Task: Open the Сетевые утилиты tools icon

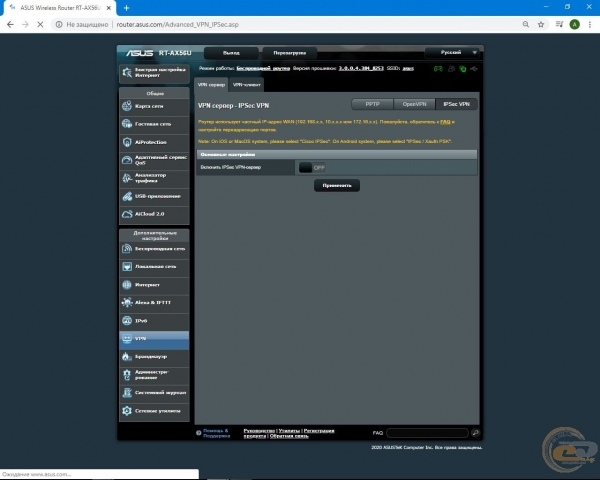Action: click(127, 411)
